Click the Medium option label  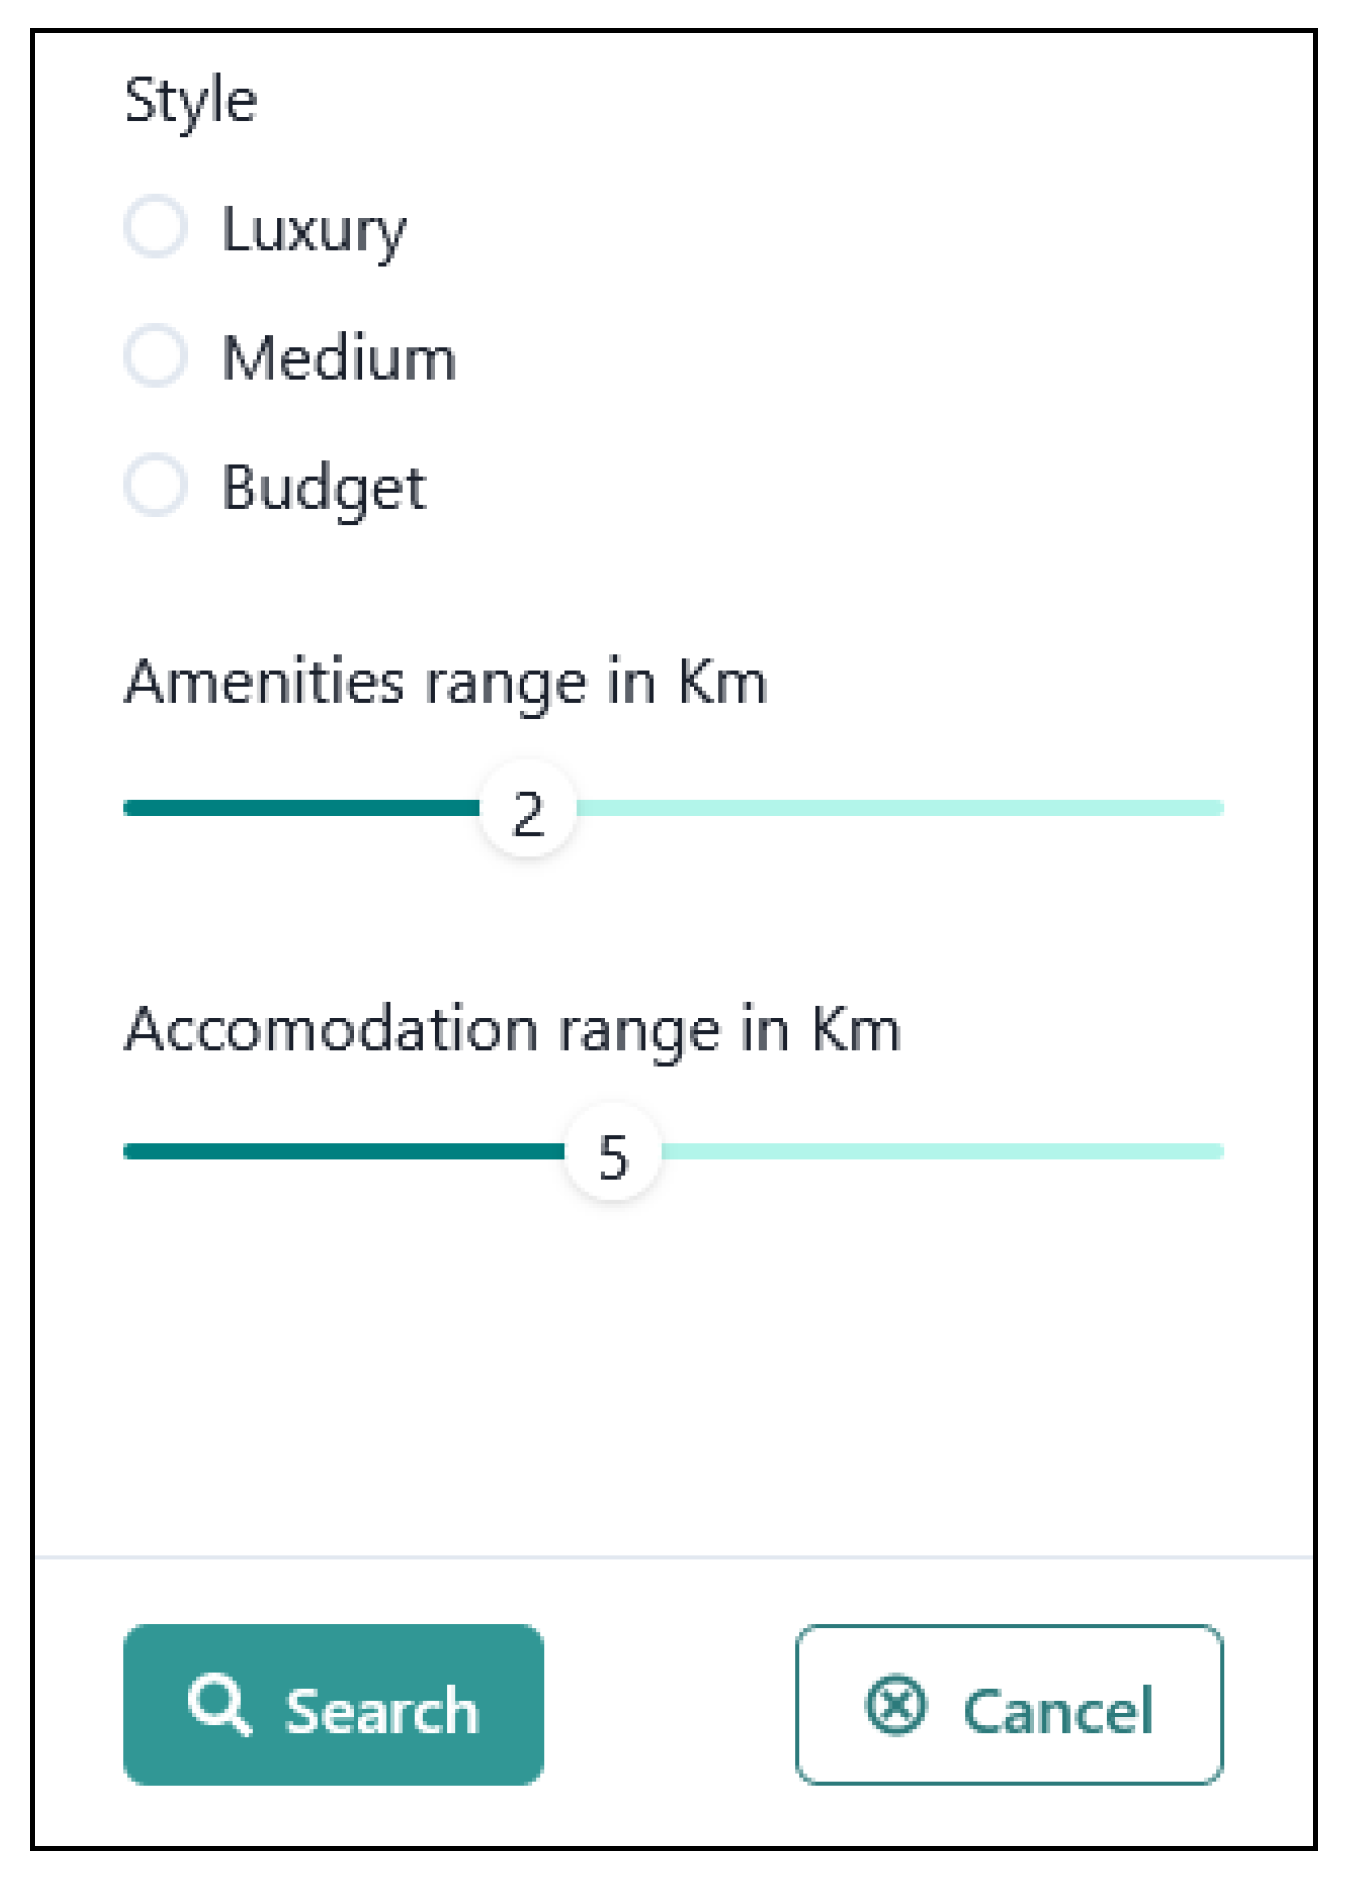pyautogui.click(x=339, y=358)
